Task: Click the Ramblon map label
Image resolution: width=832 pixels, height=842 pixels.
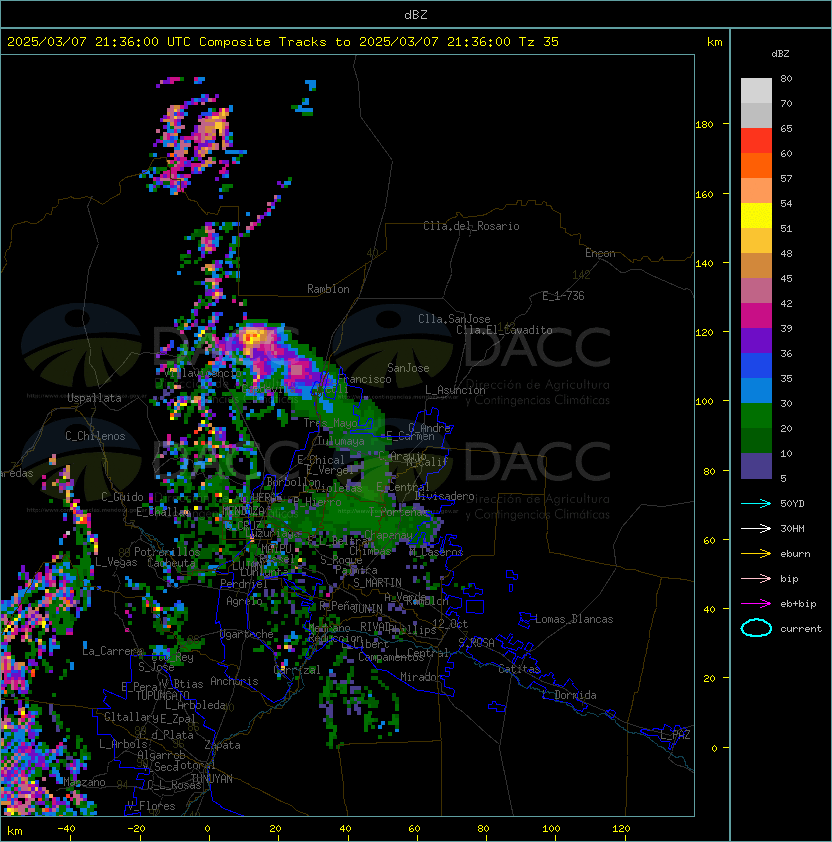Action: (328, 289)
